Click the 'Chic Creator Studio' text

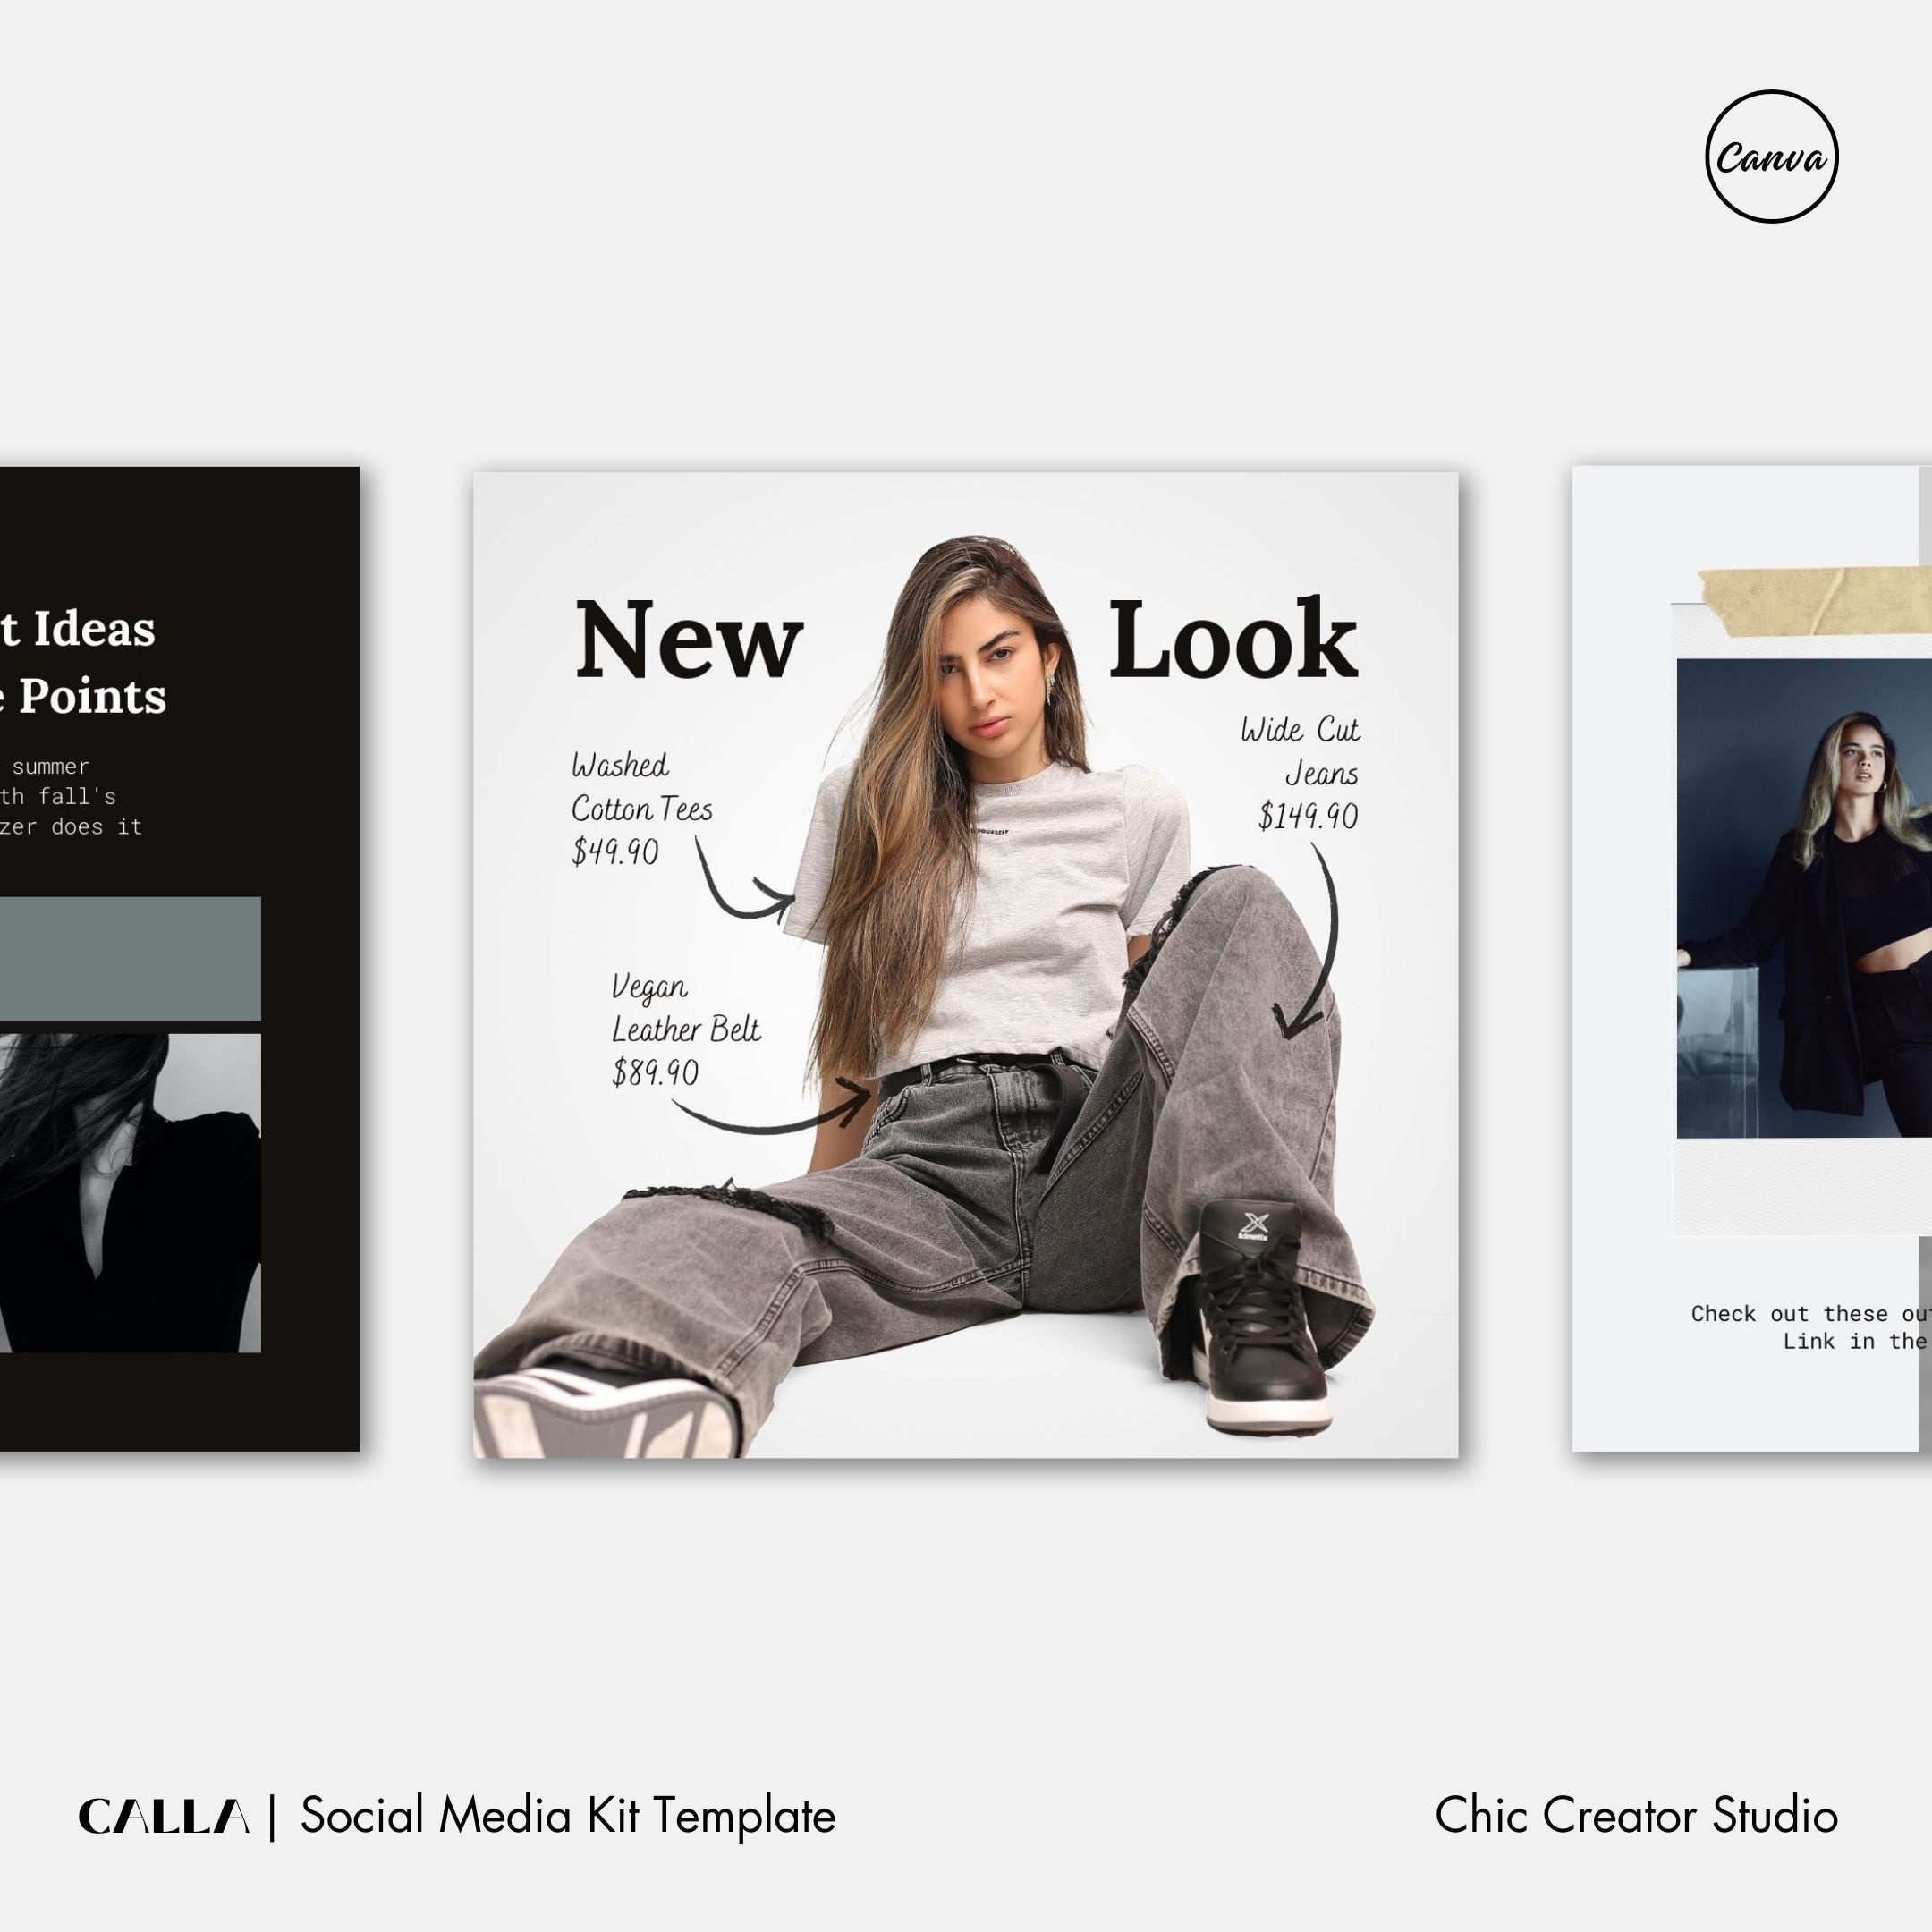(x=1636, y=1815)
